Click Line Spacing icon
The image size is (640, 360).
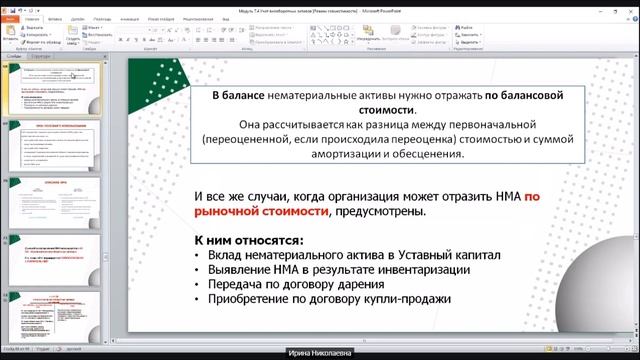(242, 30)
